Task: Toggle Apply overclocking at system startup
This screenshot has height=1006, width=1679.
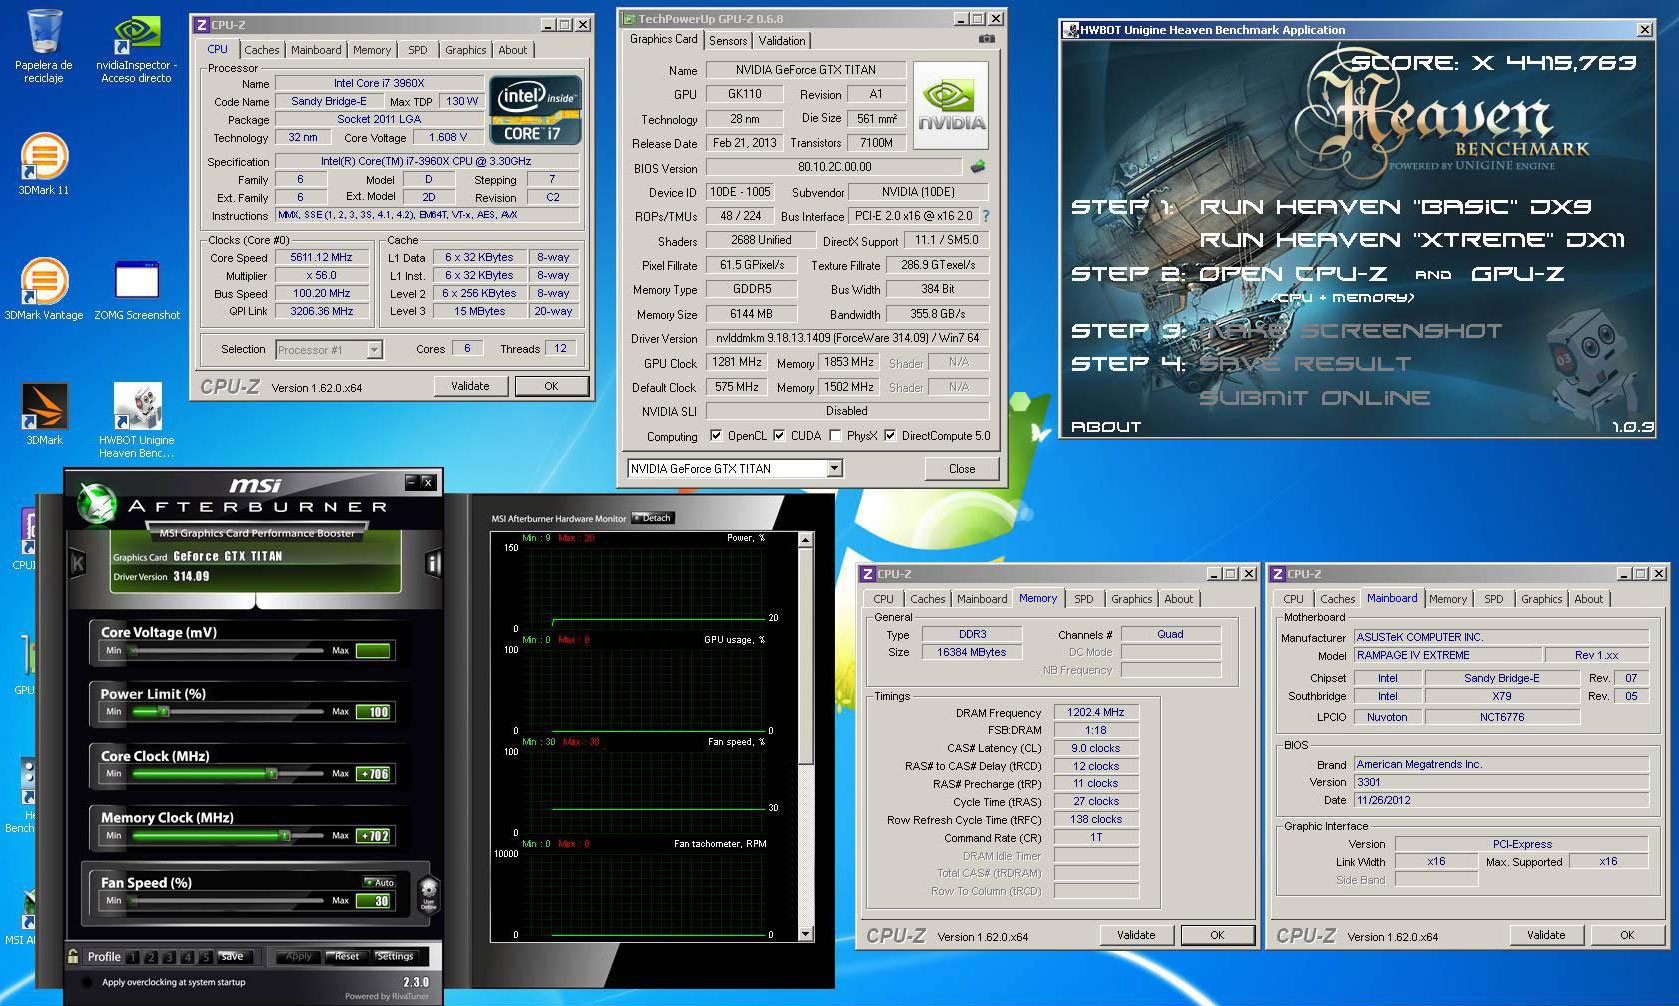Action: coord(87,983)
